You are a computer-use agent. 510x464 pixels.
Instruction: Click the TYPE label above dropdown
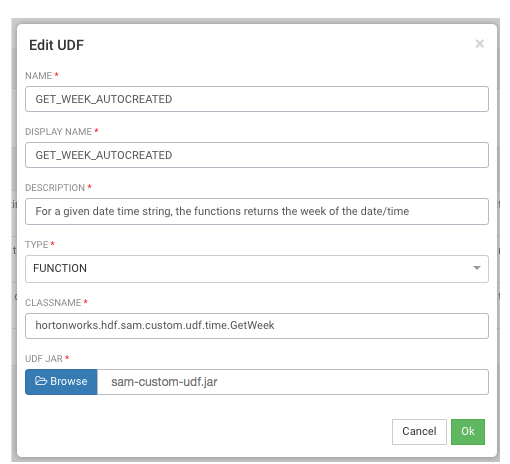click(37, 245)
